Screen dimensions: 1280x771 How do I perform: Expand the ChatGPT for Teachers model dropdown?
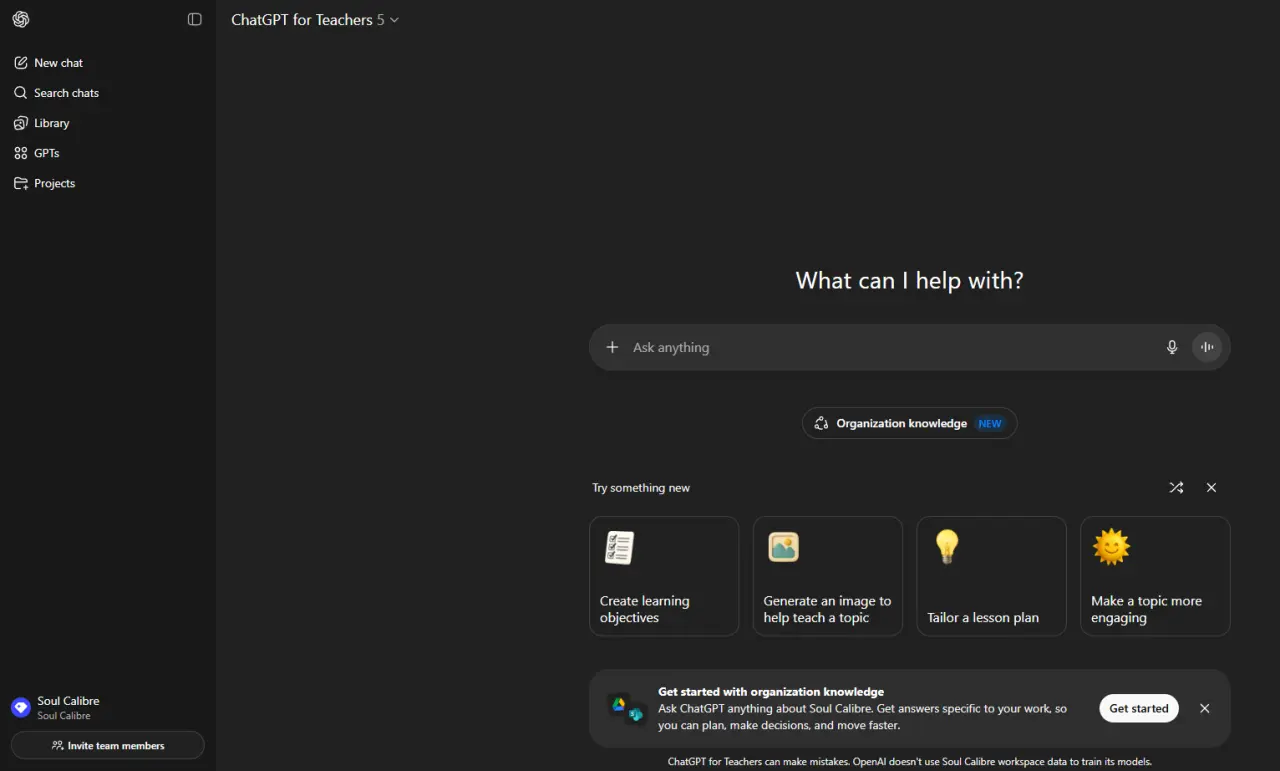point(315,20)
